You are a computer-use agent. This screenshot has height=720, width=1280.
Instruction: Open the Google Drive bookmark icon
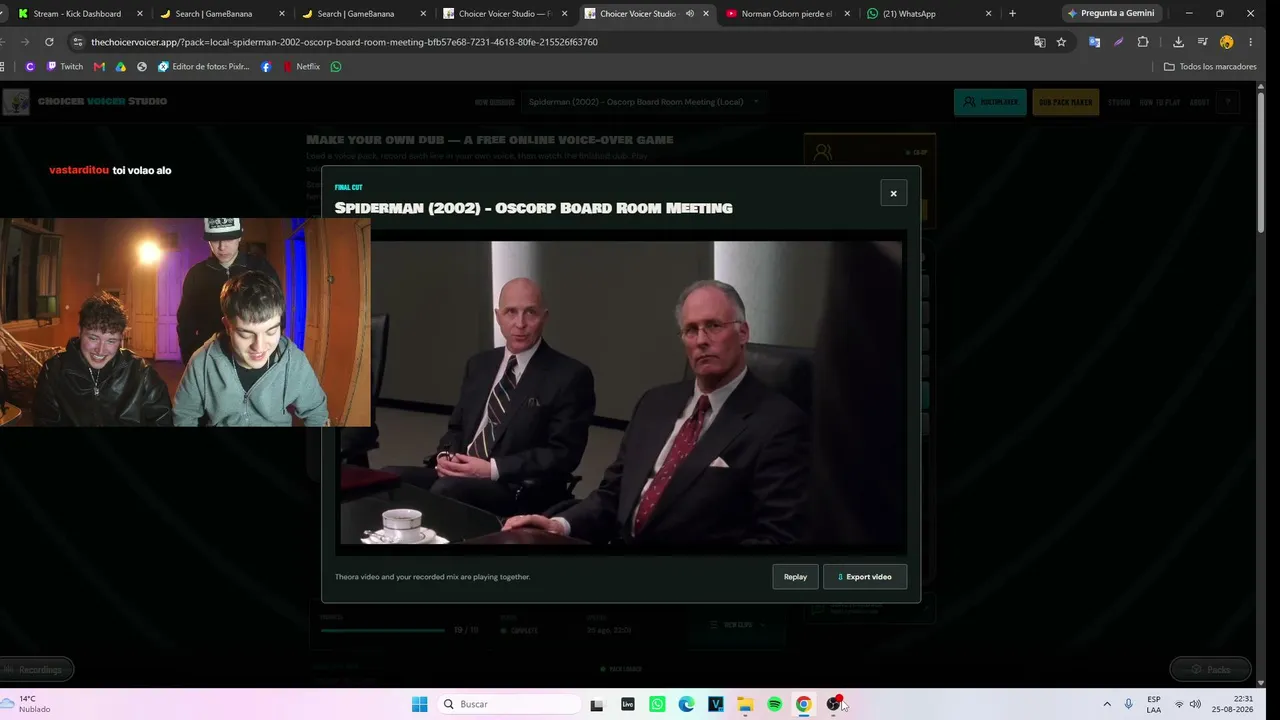tap(121, 67)
